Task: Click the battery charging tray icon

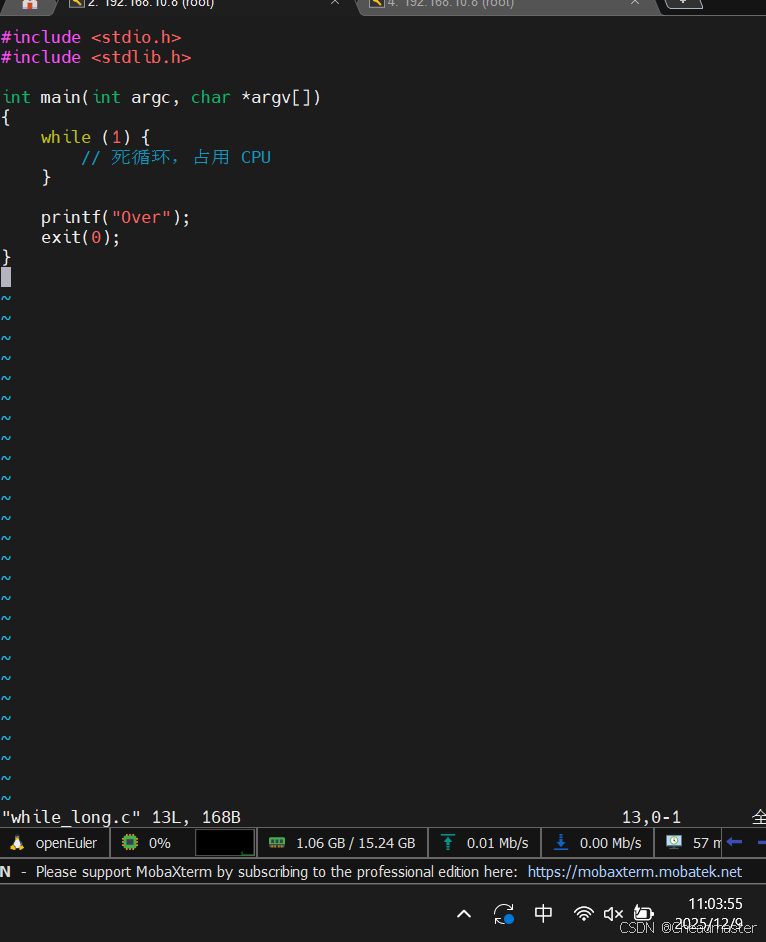Action: coord(643,914)
